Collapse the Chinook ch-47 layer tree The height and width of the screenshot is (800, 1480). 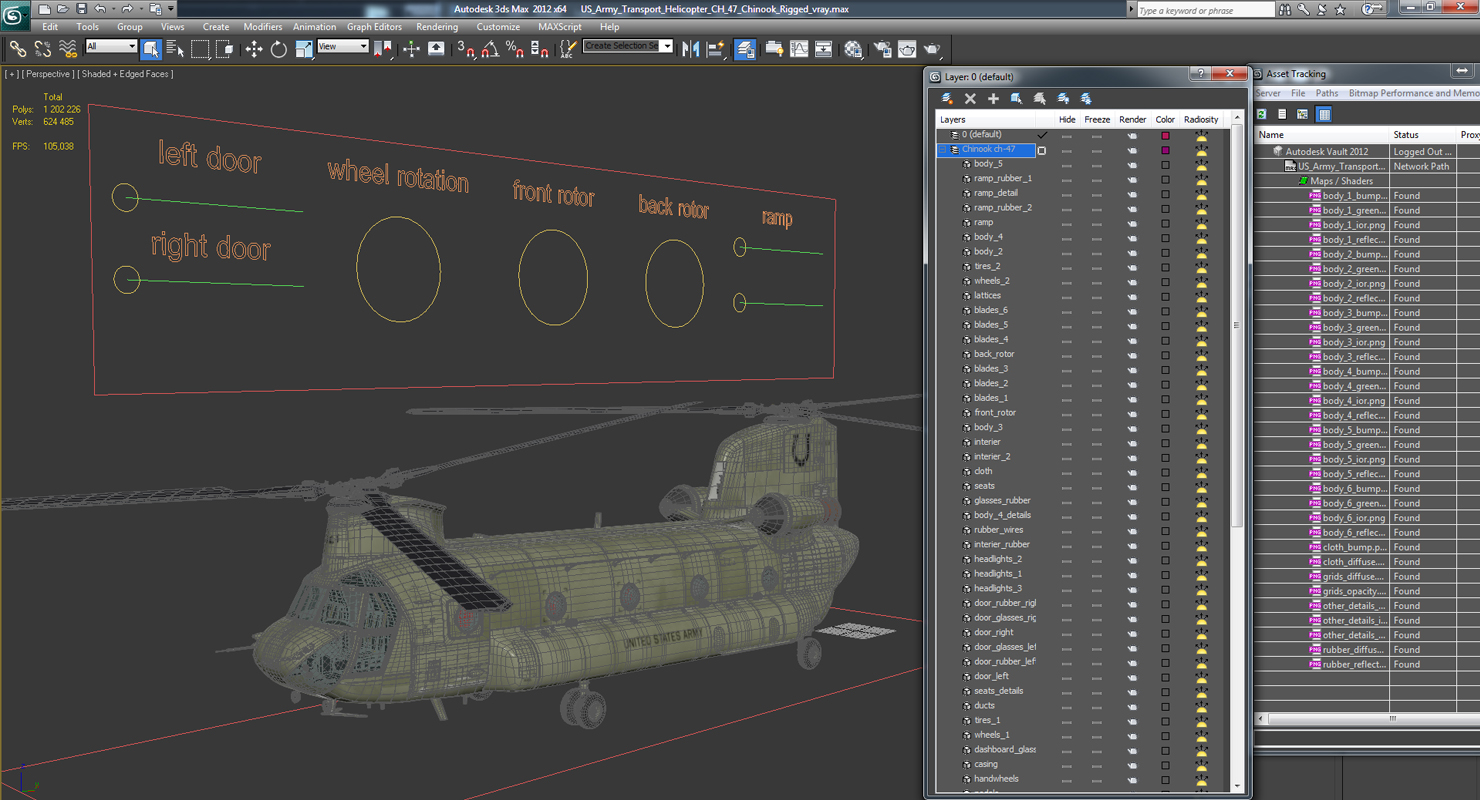(943, 150)
